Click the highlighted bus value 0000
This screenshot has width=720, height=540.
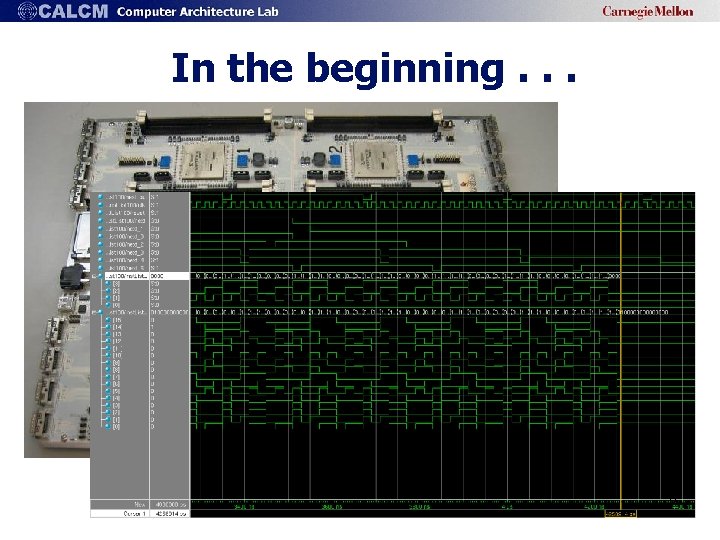point(157,276)
